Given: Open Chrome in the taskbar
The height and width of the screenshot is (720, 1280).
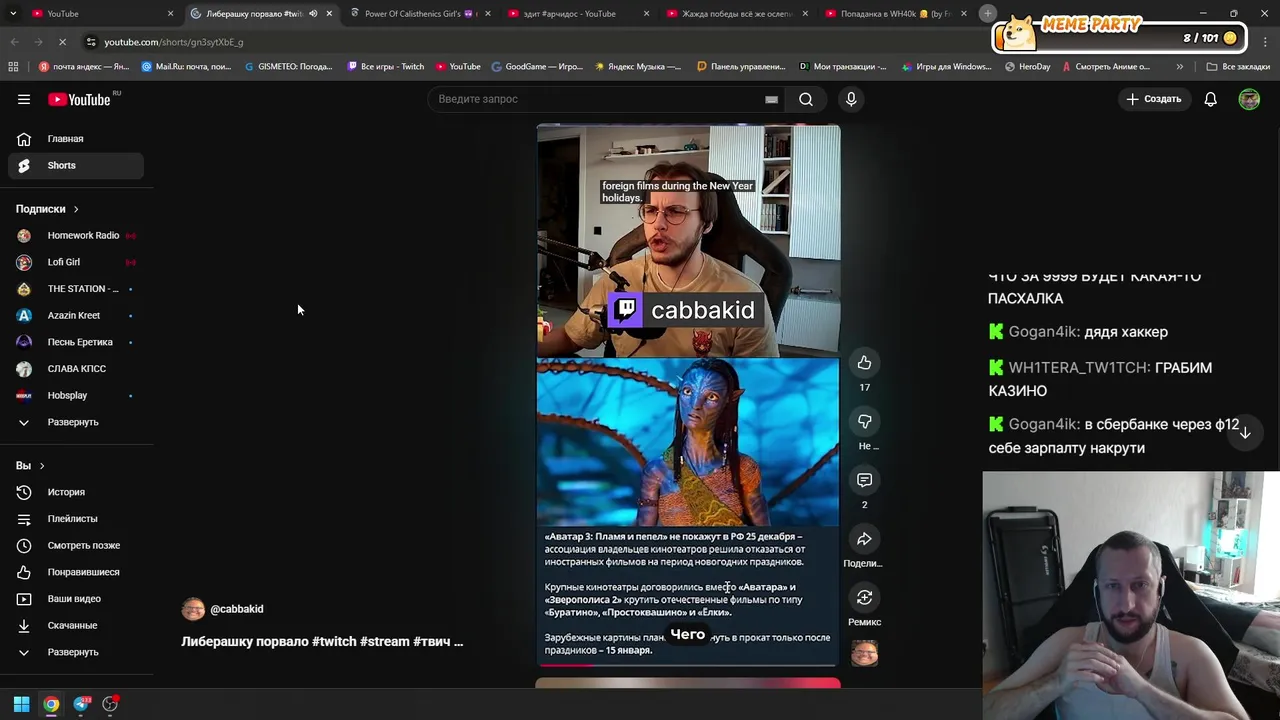Looking at the screenshot, I should tap(51, 704).
